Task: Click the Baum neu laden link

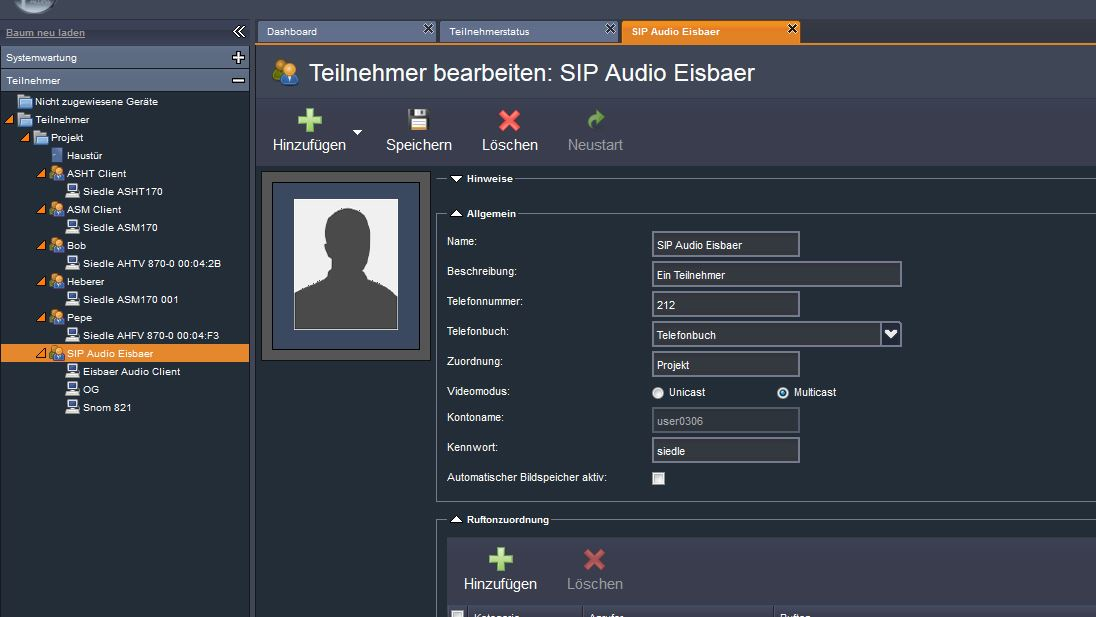Action: pyautogui.click(x=45, y=33)
